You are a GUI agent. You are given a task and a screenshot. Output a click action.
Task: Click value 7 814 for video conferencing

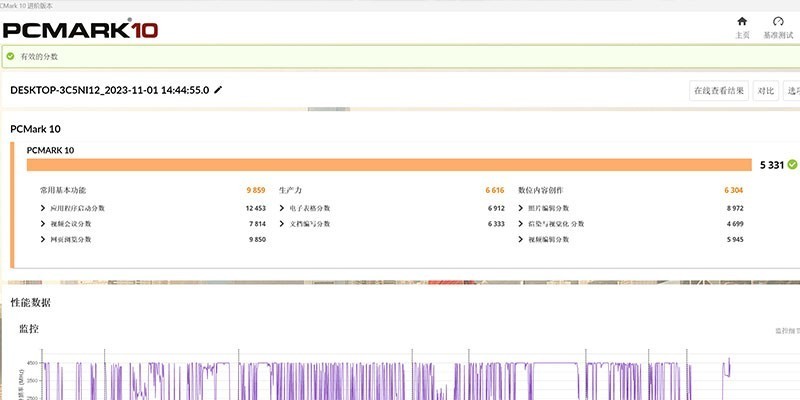[257, 223]
